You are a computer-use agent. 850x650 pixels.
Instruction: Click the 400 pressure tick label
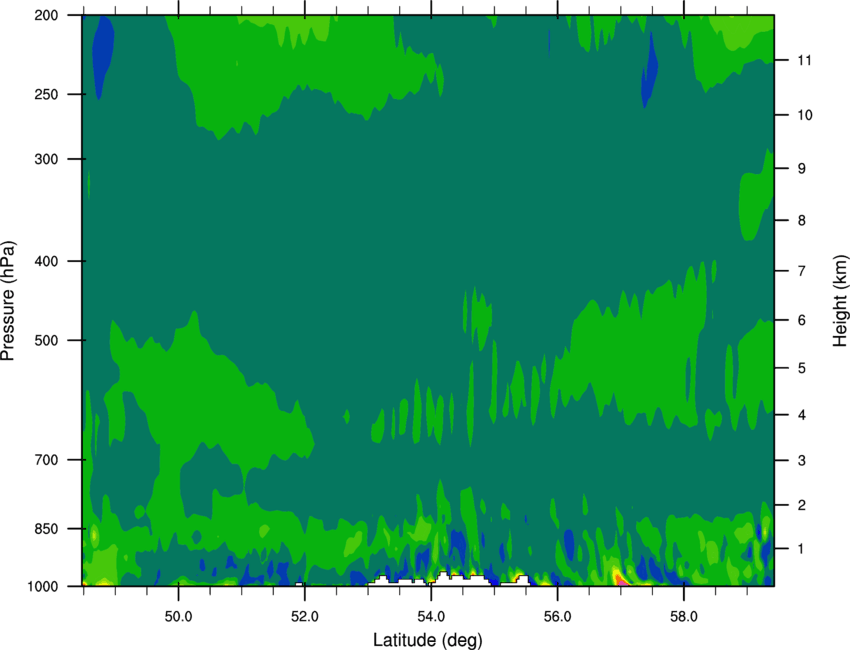[x=47, y=261]
